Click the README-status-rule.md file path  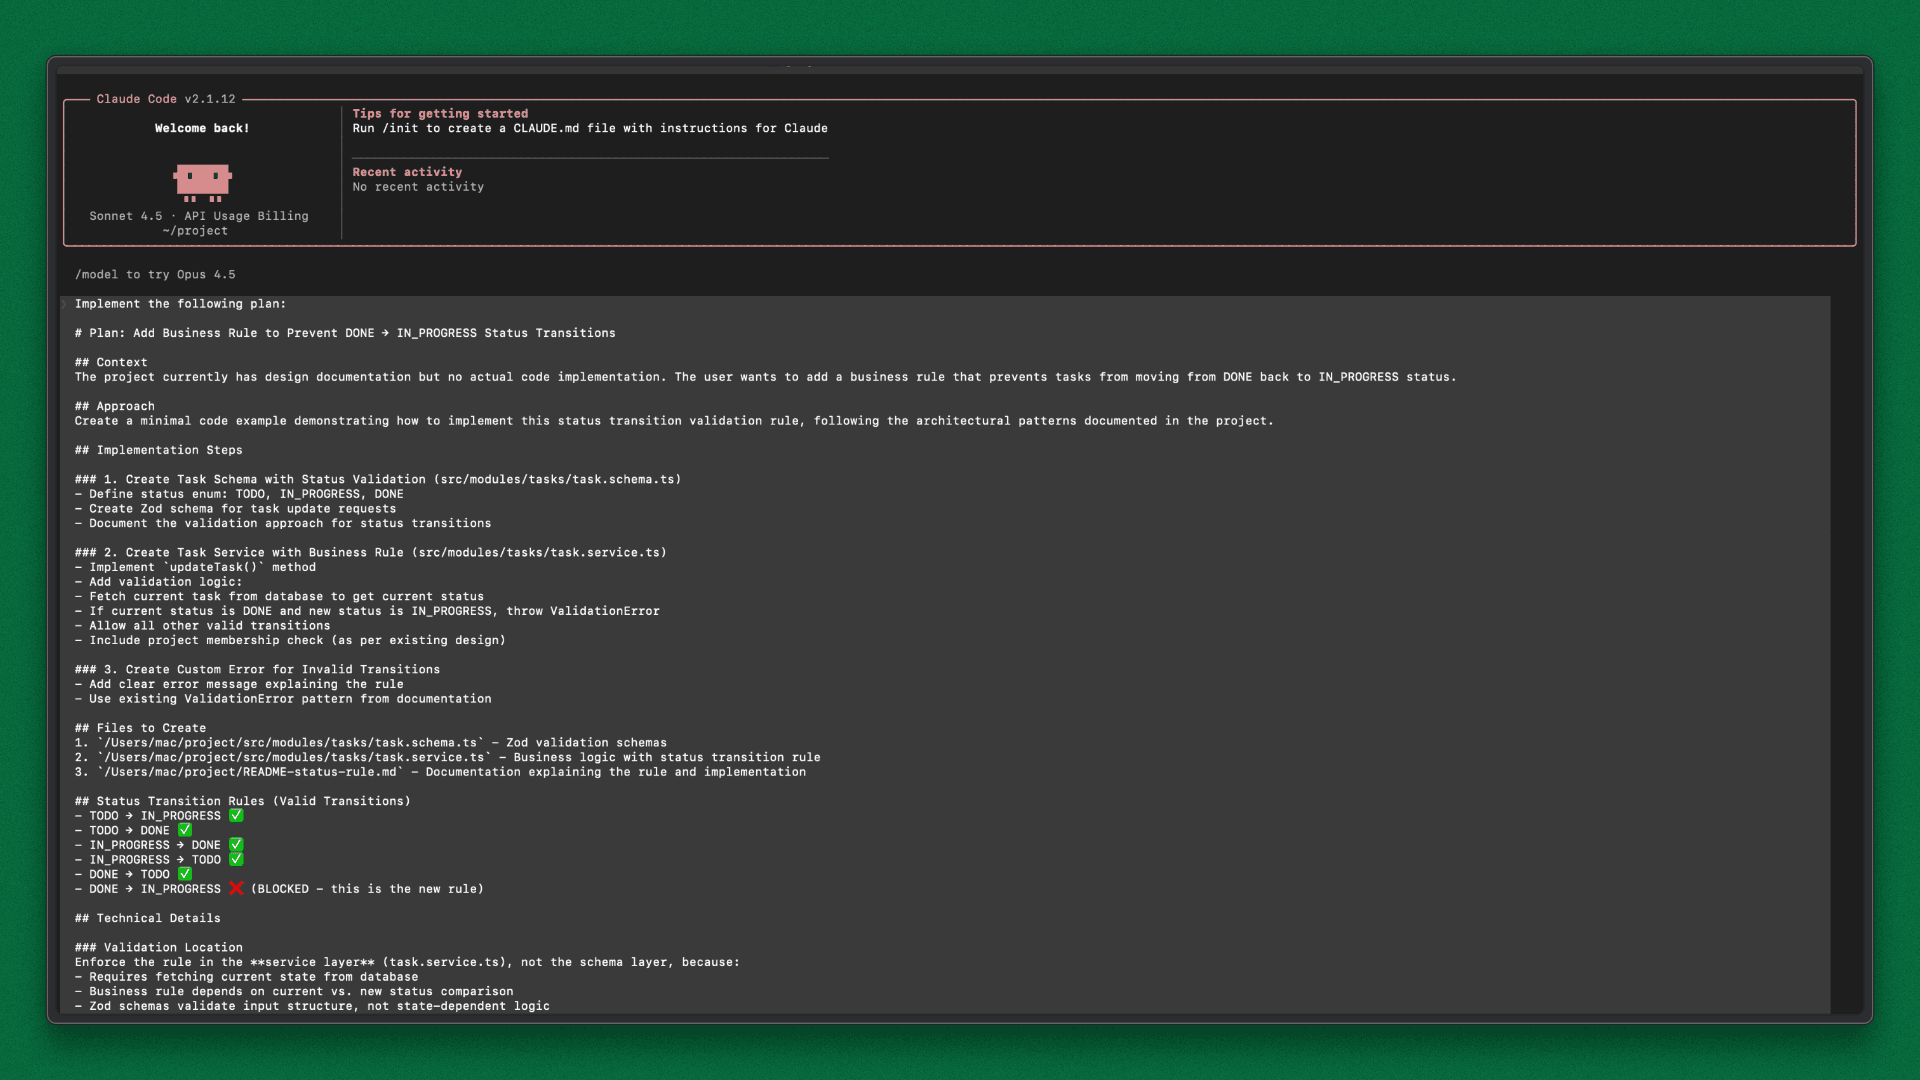(x=250, y=772)
